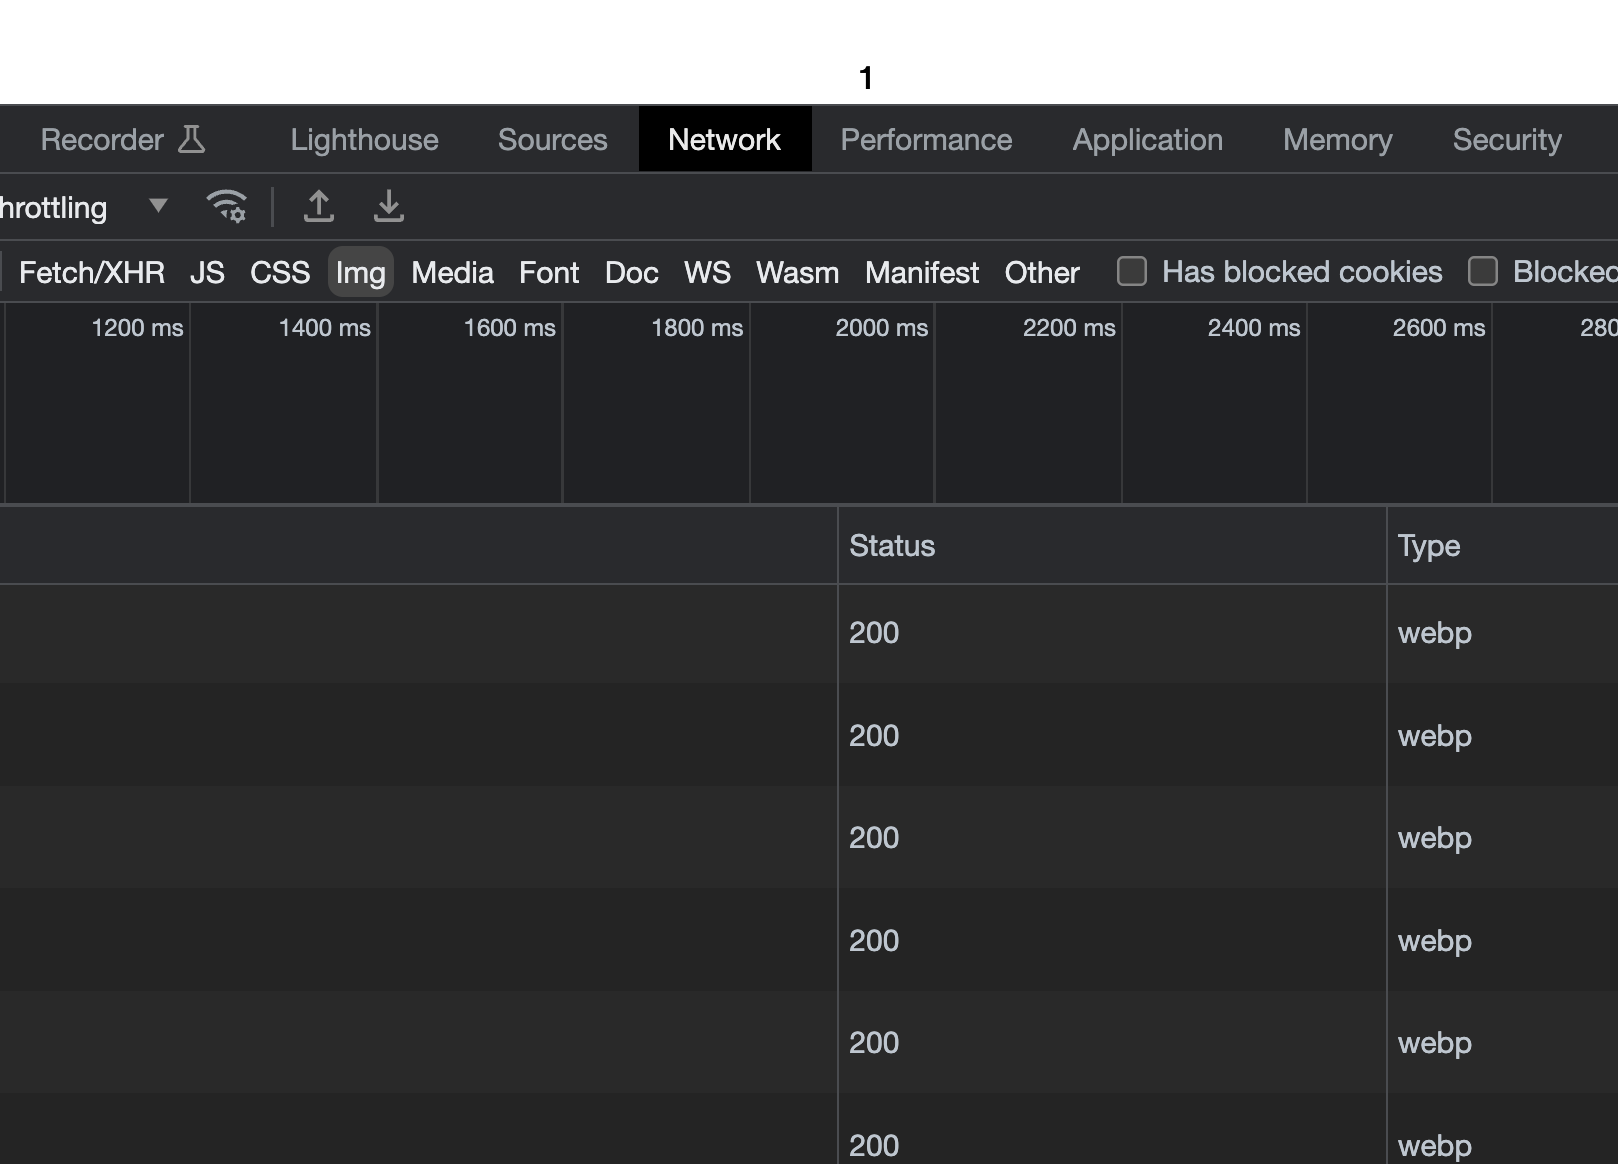Click the Manifest request filter
This screenshot has width=1618, height=1164.
pyautogui.click(x=921, y=272)
